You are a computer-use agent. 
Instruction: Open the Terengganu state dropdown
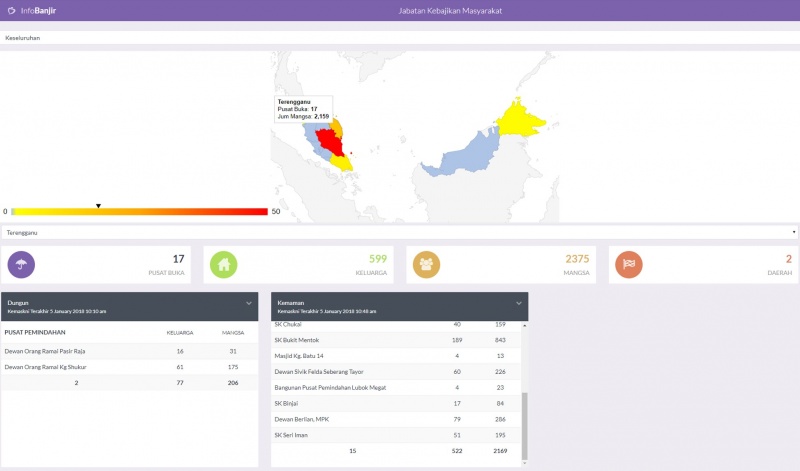click(399, 232)
